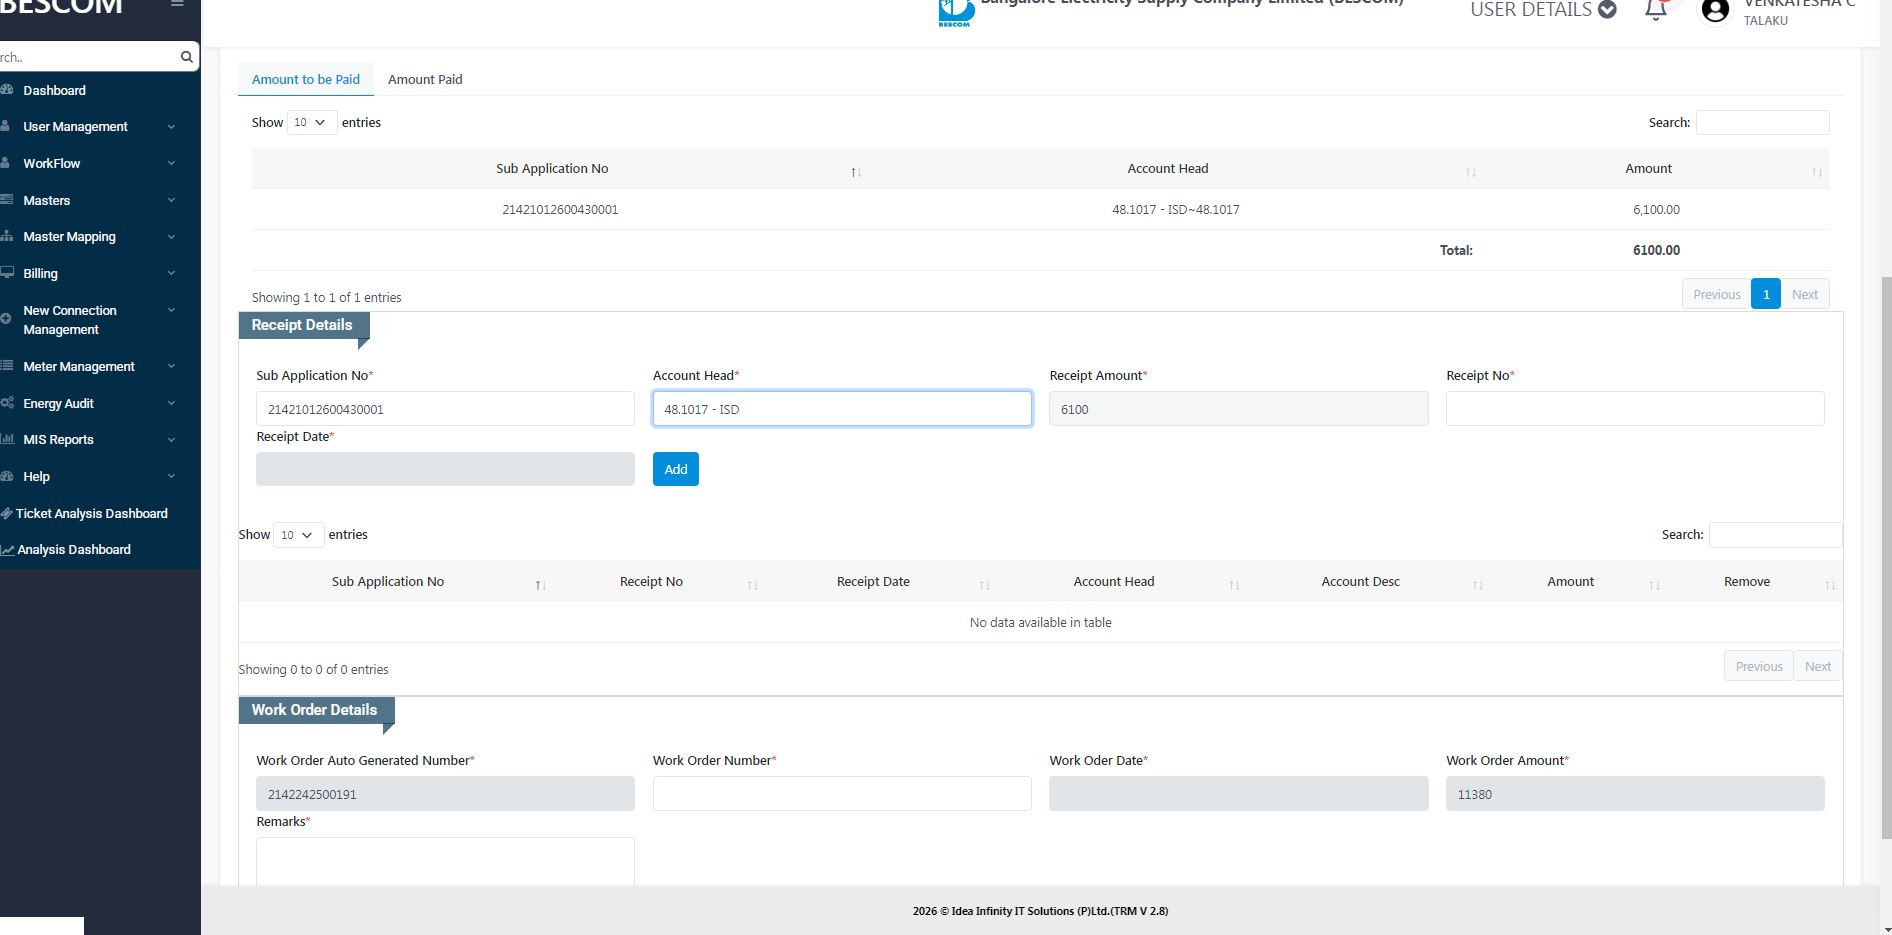Sort receipts table by Receipt No
1892x935 pixels.
click(x=753, y=585)
